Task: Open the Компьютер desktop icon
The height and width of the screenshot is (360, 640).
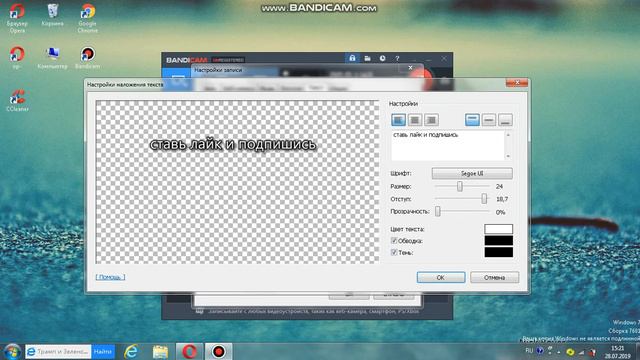Action: [52, 58]
